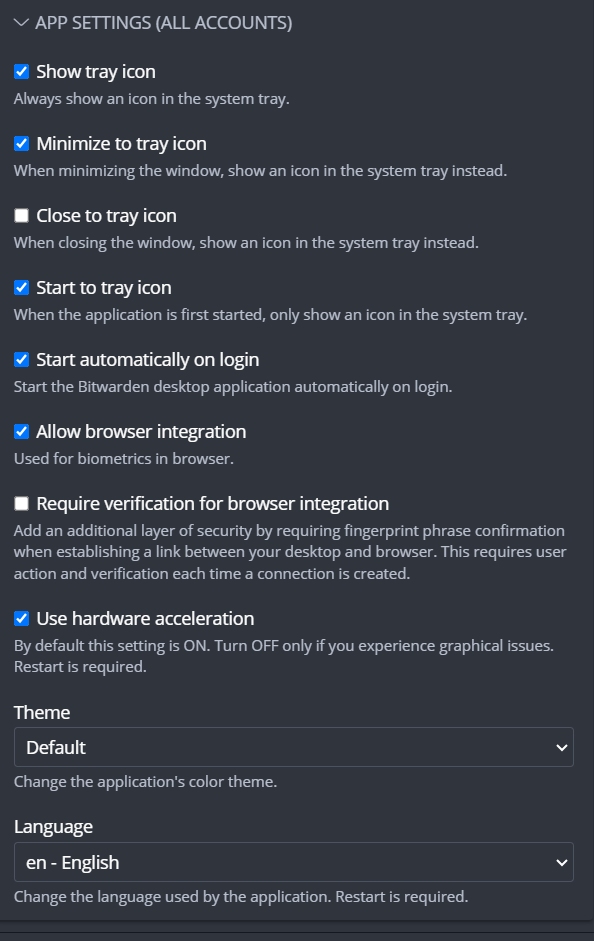Click the Theme dropdown chevron arrow

[562, 746]
